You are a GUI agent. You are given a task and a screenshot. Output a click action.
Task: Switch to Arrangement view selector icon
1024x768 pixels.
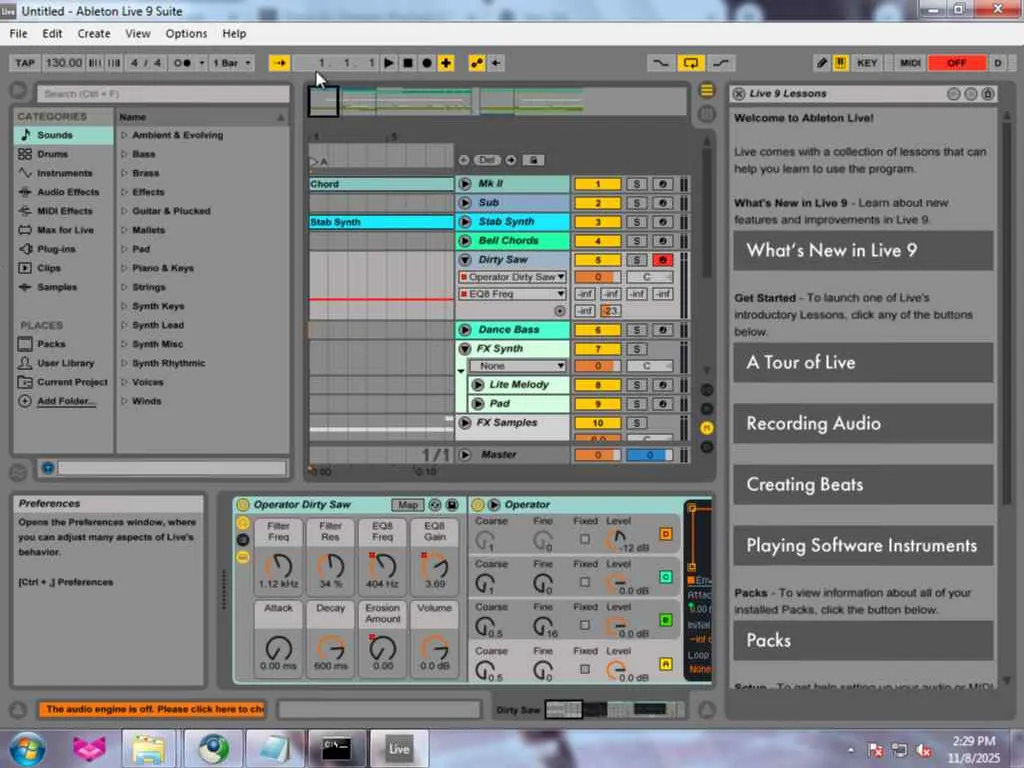pos(707,90)
